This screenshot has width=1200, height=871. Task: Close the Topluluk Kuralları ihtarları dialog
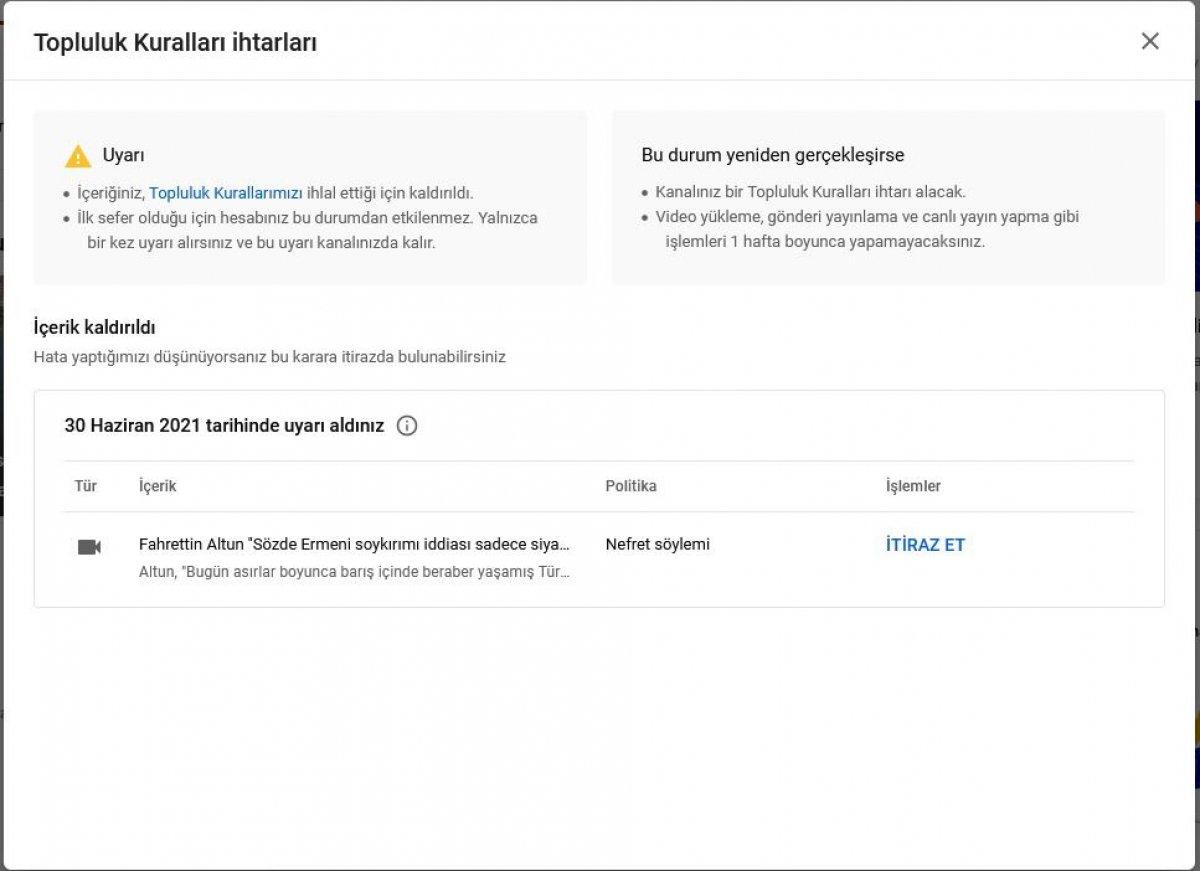[1150, 41]
